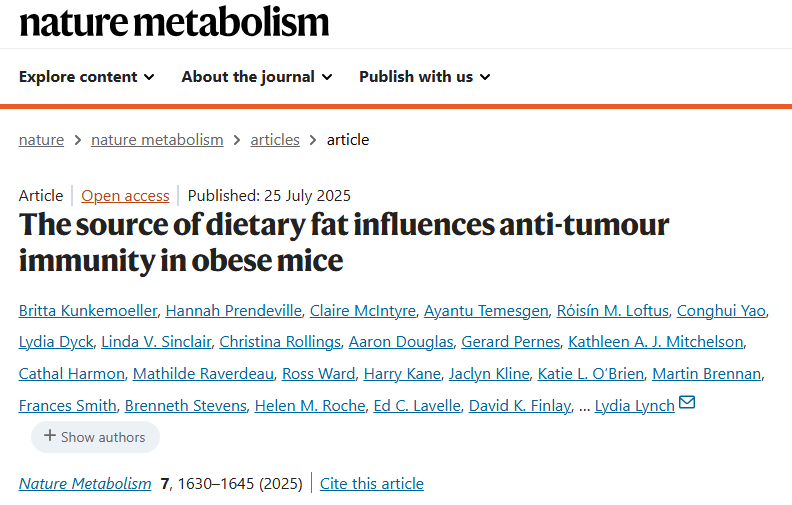Click the Open access link

coord(125,196)
